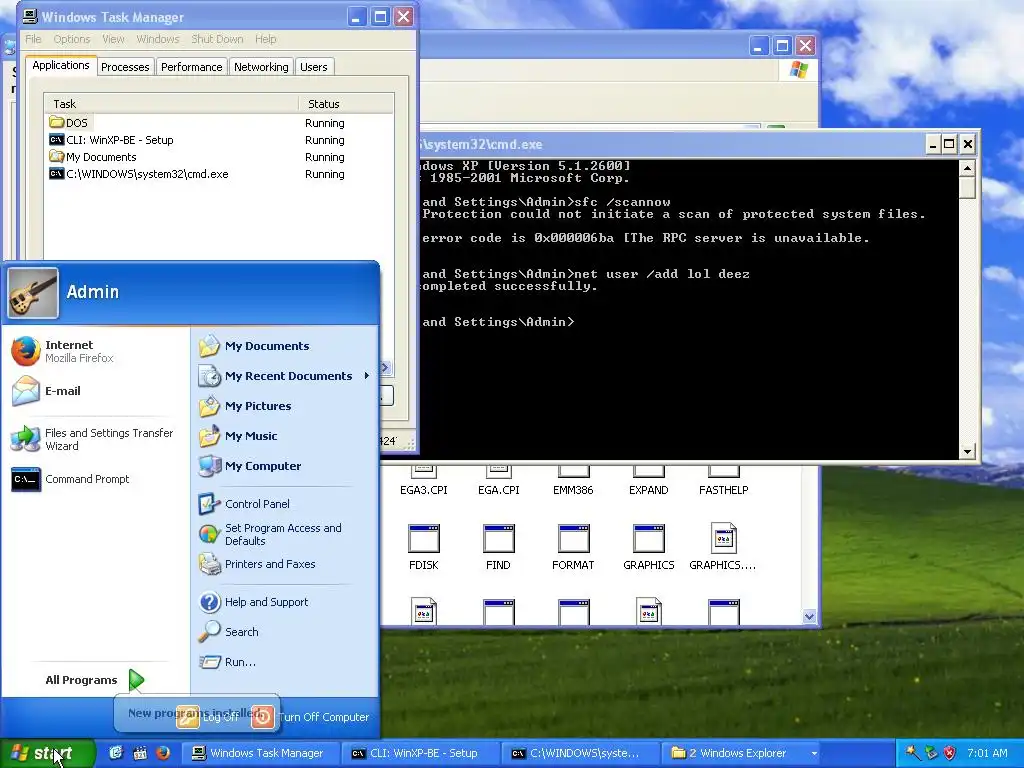The width and height of the screenshot is (1024, 768).
Task: Open Control Panel
Action: point(244,504)
